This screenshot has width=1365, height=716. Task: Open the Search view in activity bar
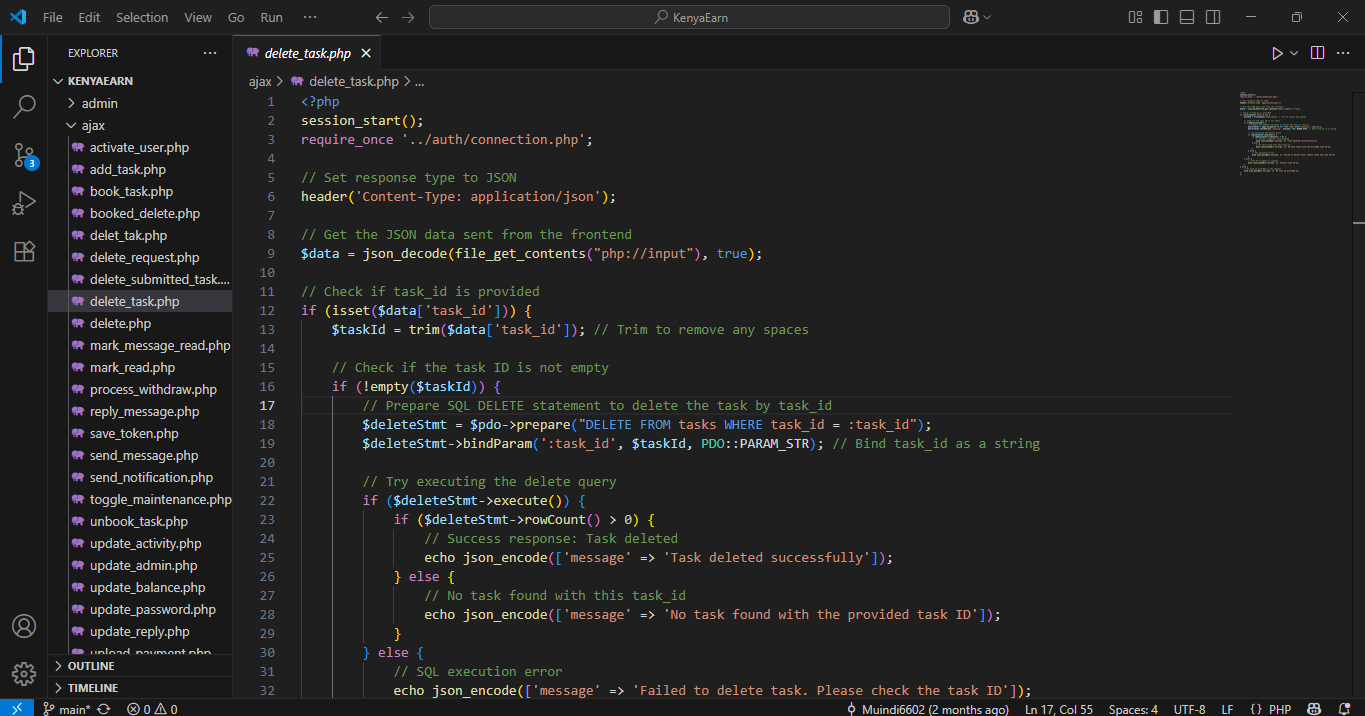coord(24,107)
